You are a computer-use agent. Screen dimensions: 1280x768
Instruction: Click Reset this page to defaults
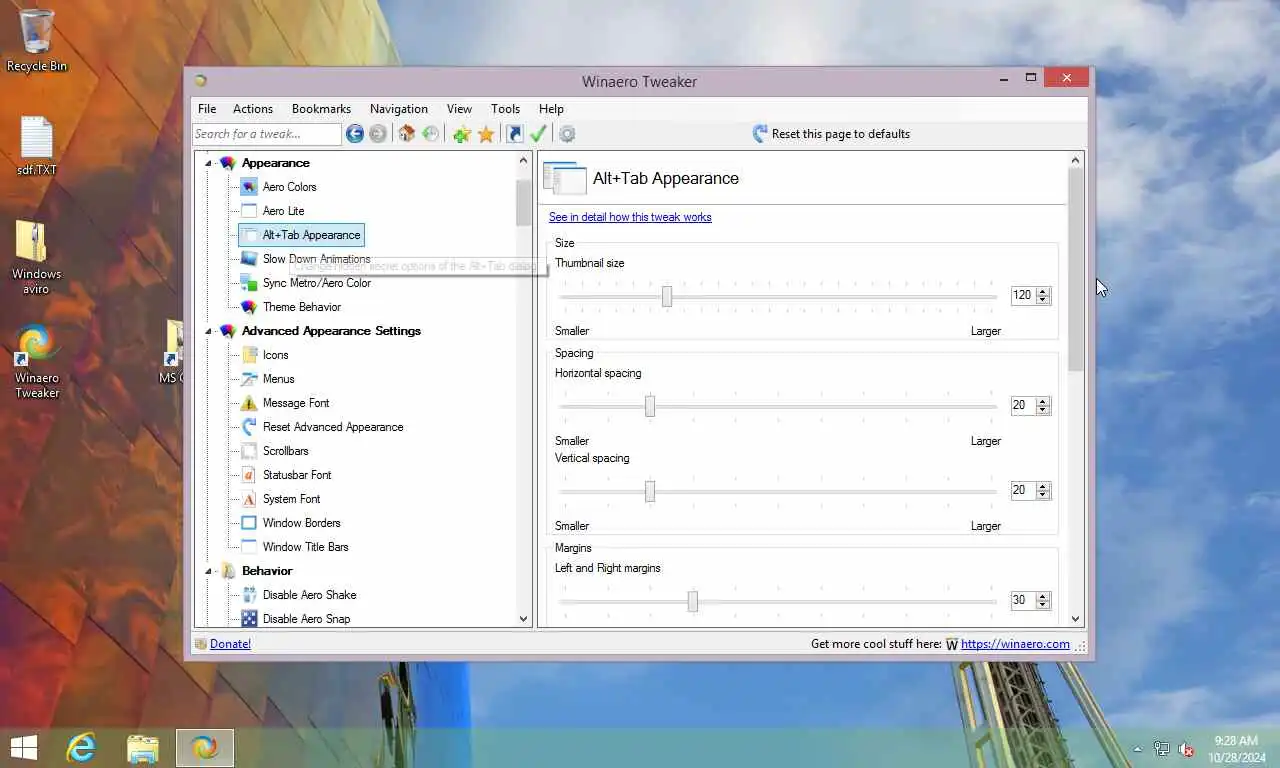831,134
